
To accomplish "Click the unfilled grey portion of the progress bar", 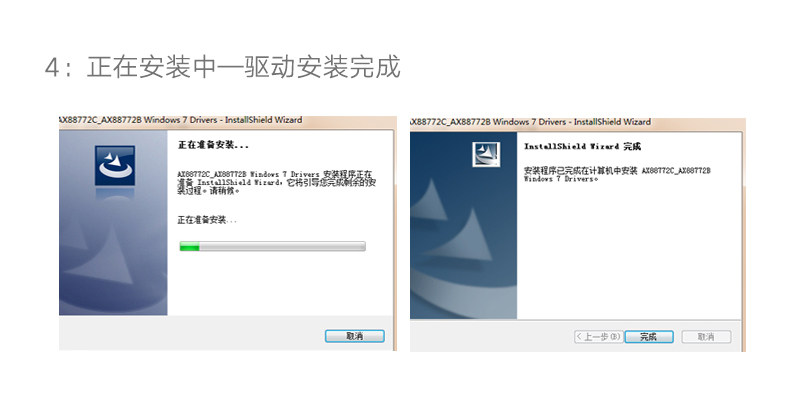I will [282, 246].
